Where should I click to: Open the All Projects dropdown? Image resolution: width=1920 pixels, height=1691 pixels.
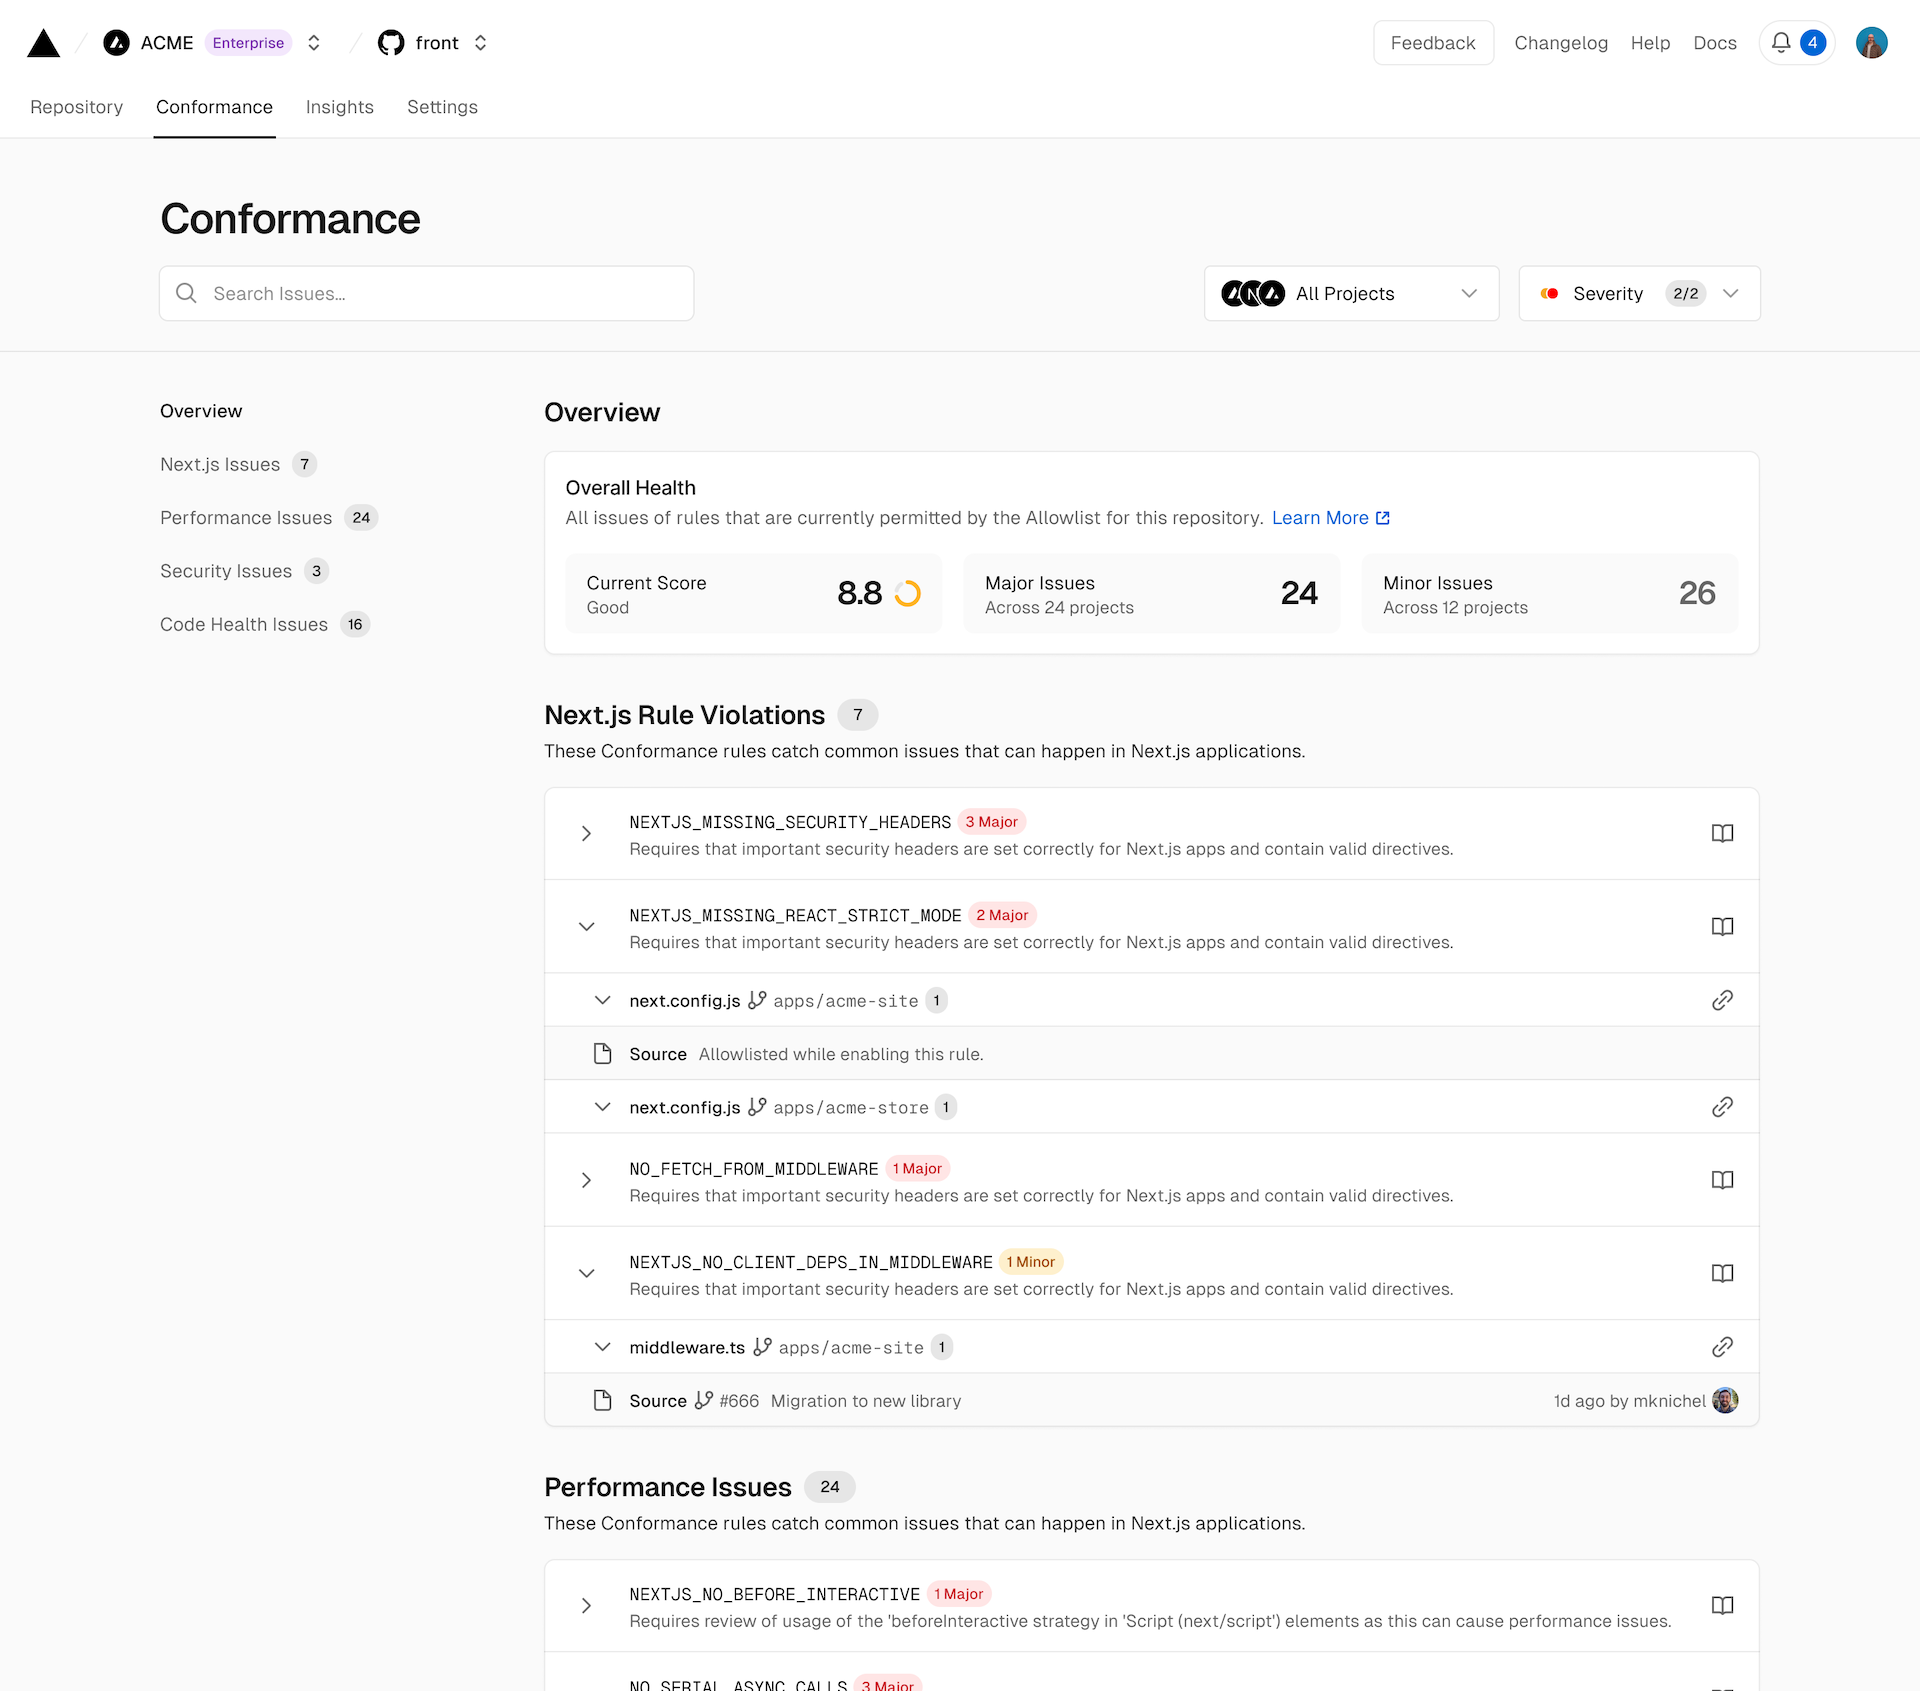point(1351,293)
